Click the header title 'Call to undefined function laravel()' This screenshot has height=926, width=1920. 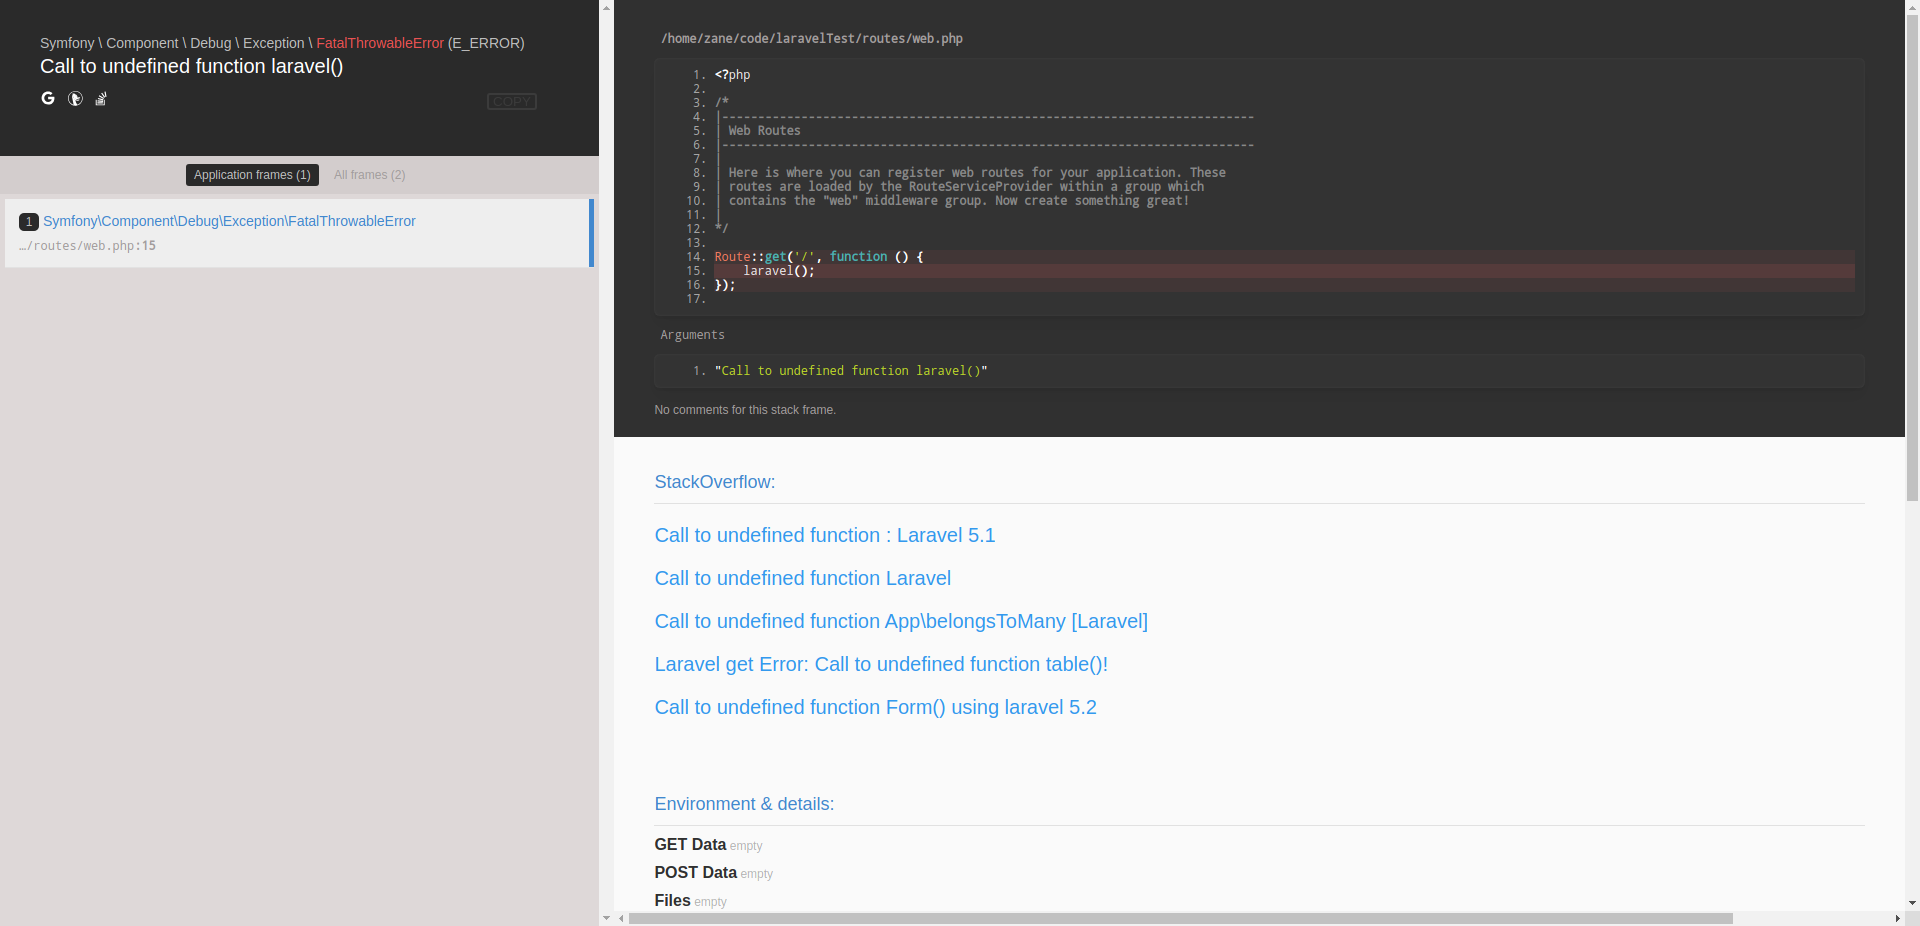coord(191,66)
